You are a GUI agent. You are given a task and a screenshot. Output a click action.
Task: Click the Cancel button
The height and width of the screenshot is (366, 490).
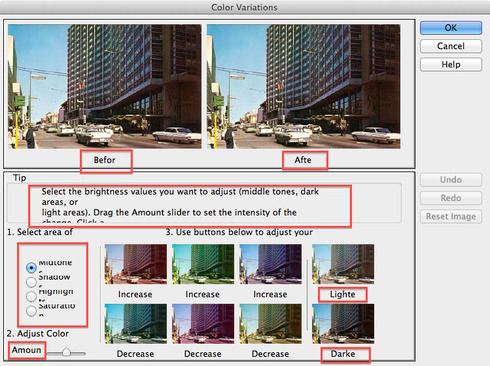pyautogui.click(x=451, y=46)
